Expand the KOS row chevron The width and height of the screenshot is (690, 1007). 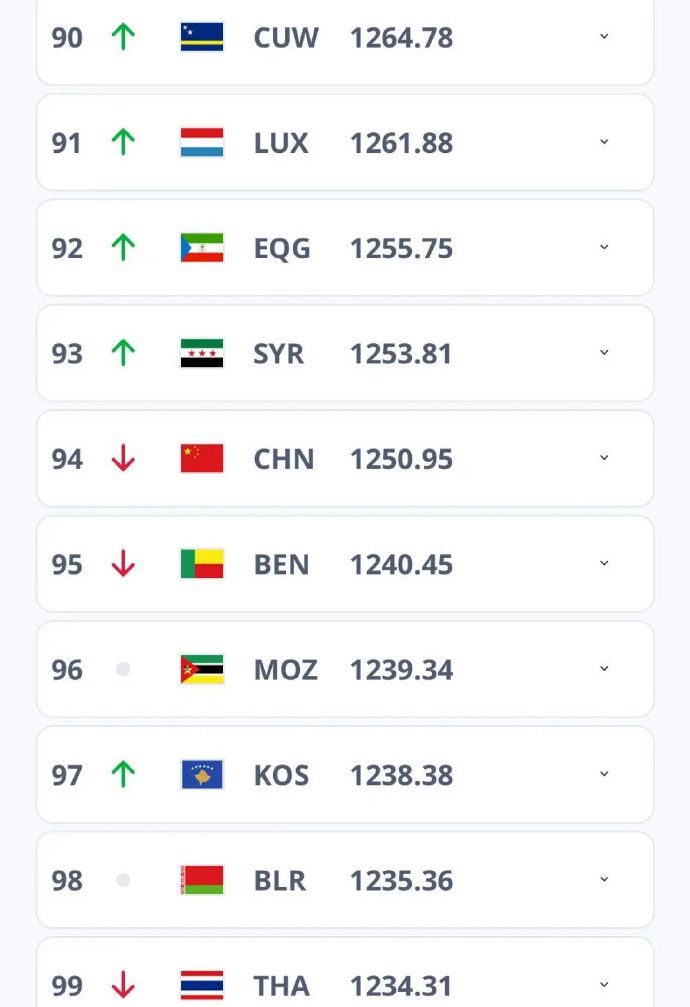[x=604, y=774]
